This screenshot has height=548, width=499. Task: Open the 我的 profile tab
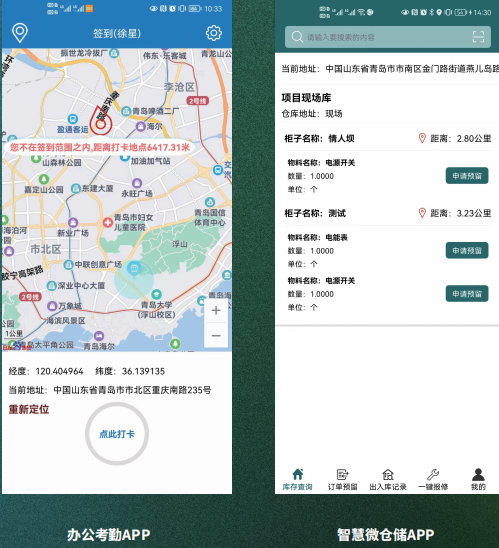(478, 480)
